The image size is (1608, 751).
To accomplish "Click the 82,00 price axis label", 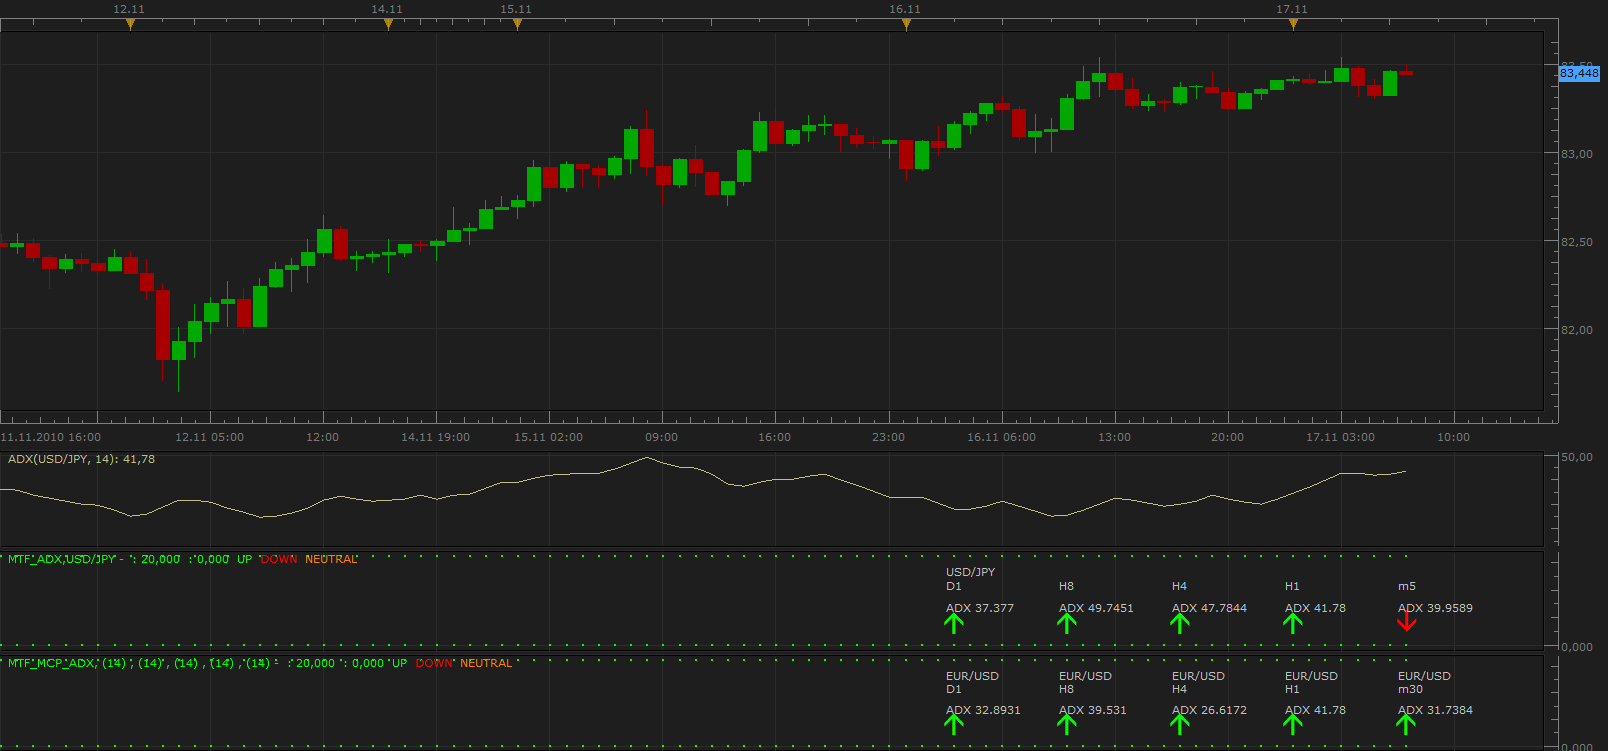I will (1577, 330).
